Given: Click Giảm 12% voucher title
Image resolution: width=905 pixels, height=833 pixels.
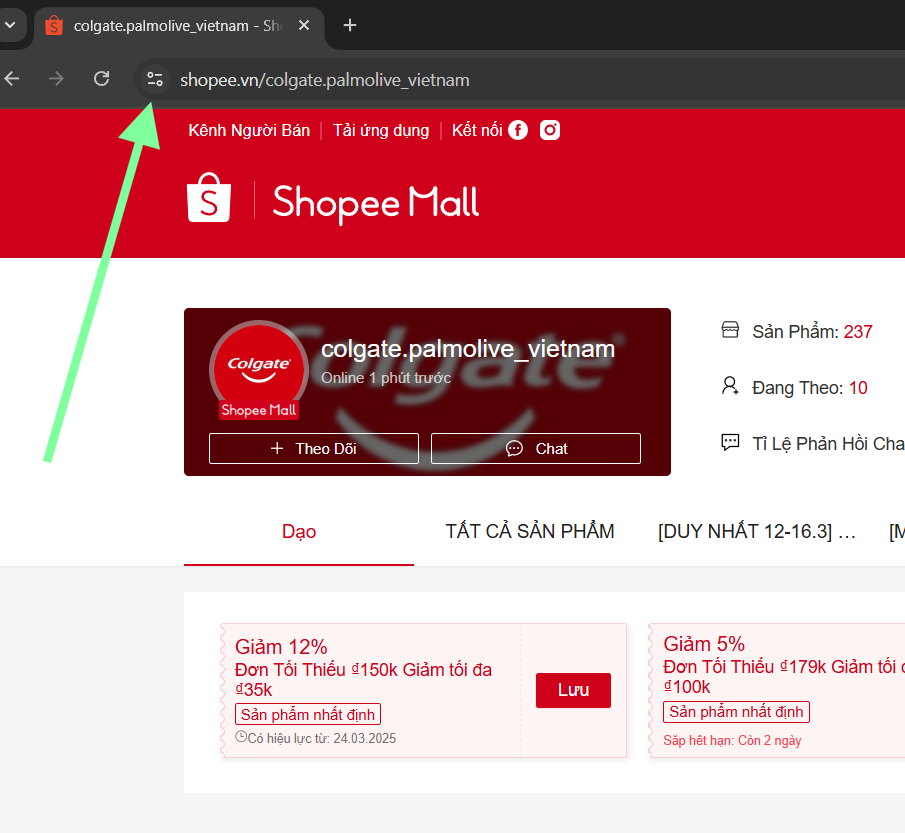Looking at the screenshot, I should click(281, 647).
